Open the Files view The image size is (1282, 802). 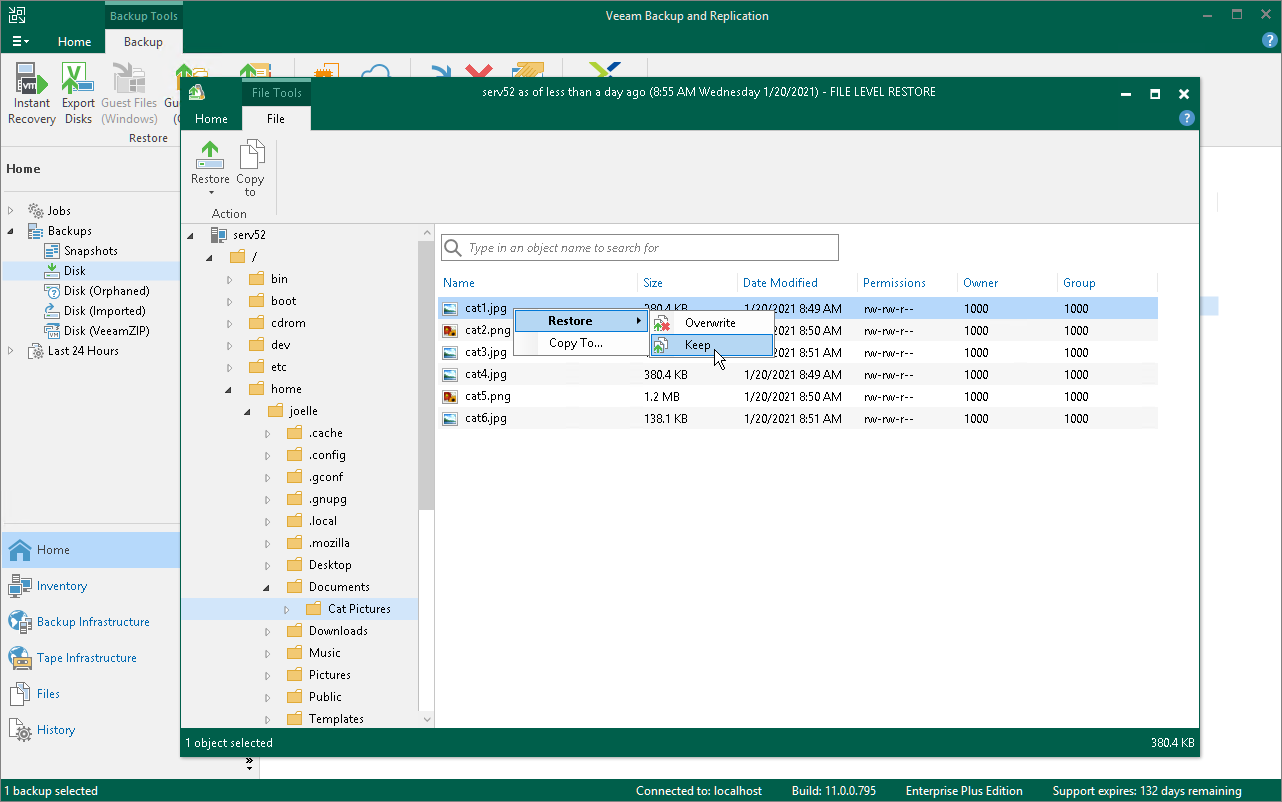tap(90, 694)
